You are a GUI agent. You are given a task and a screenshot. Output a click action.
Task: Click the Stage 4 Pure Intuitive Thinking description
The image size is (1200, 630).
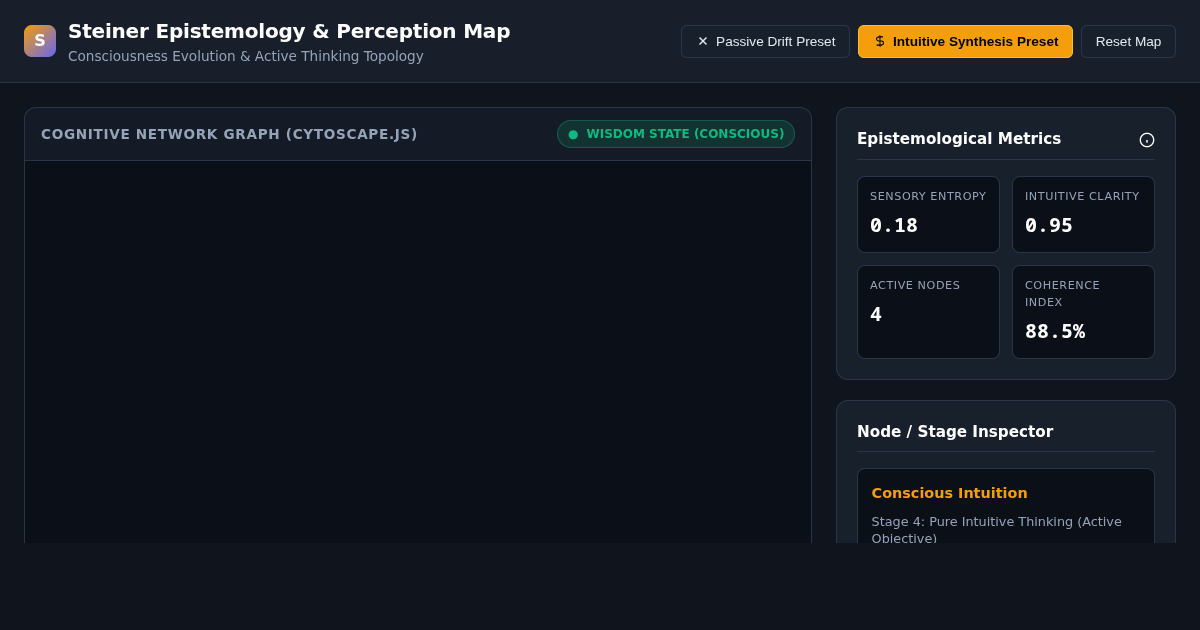click(x=996, y=529)
